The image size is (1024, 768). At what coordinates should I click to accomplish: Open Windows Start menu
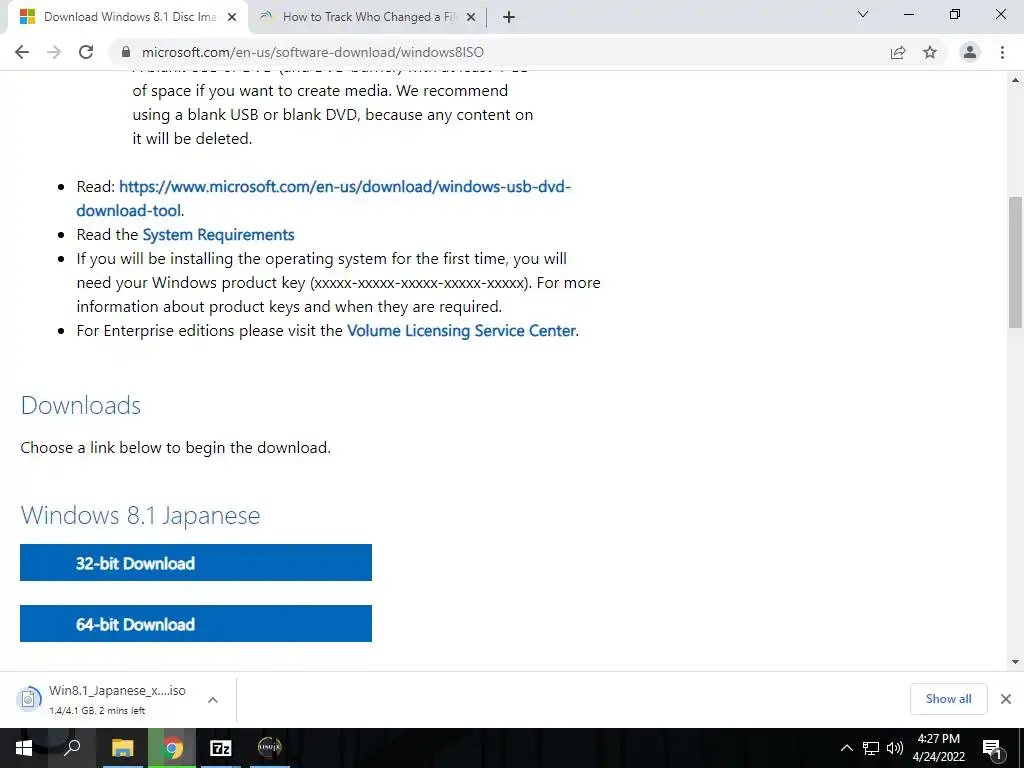click(24, 748)
